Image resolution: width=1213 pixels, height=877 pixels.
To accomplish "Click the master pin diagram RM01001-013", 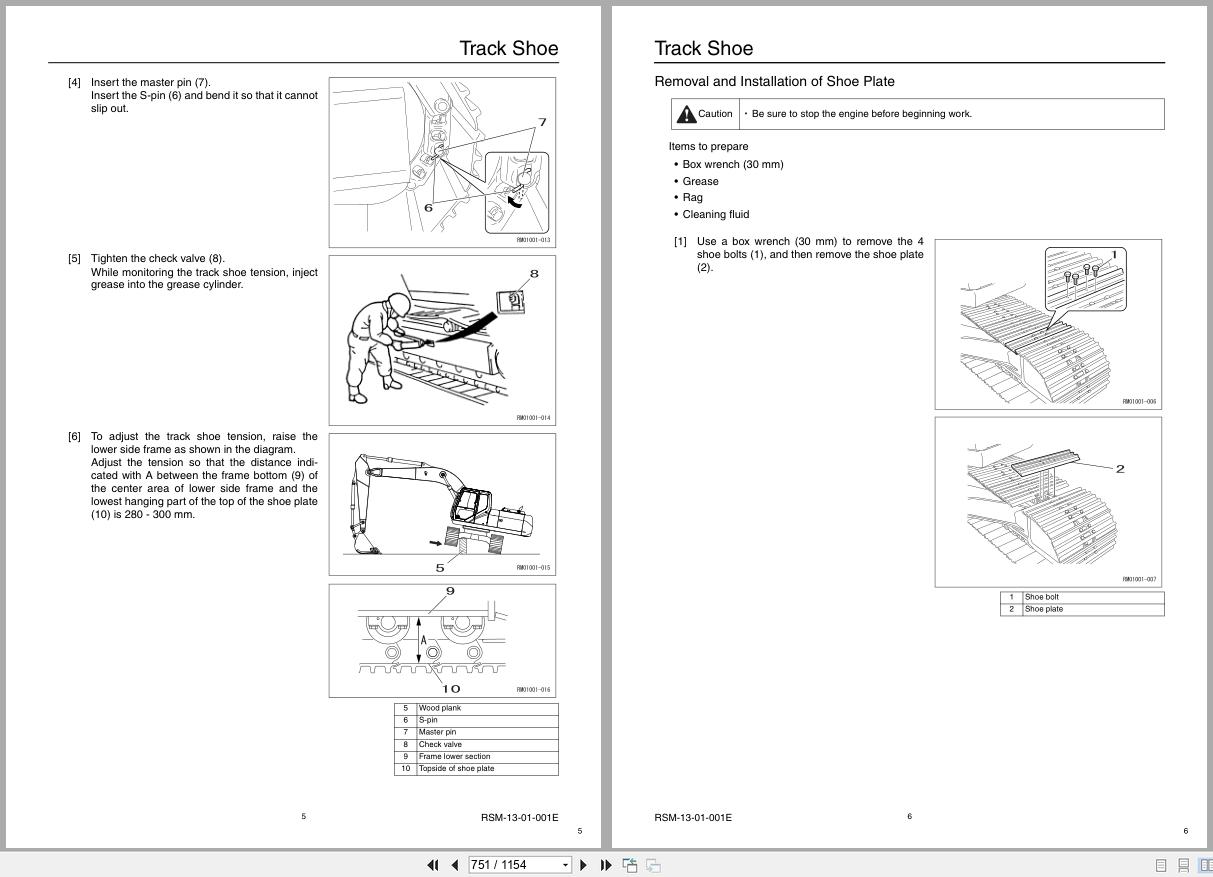I will (442, 162).
